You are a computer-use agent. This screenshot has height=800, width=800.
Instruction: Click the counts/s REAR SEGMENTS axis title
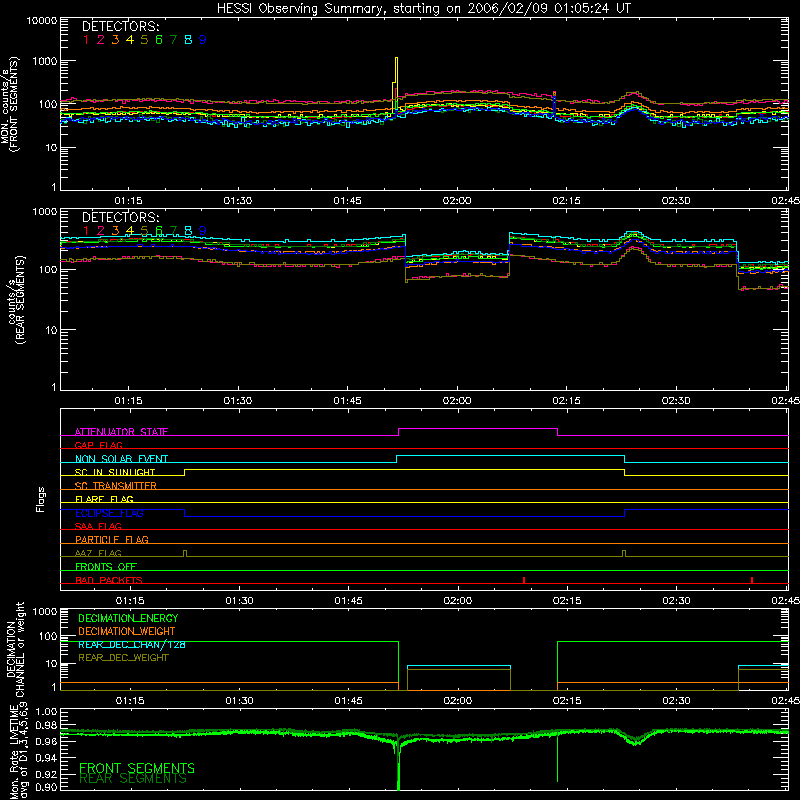[15, 299]
